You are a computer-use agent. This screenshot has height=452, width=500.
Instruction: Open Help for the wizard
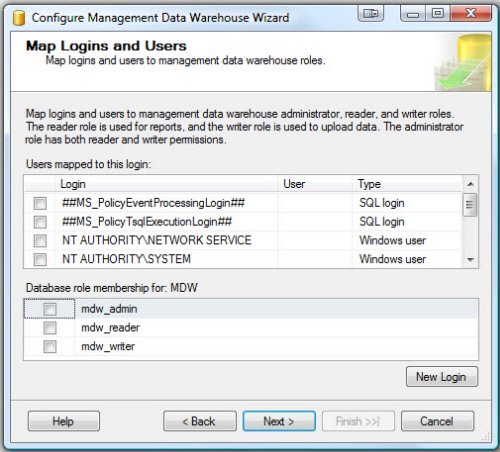click(64, 421)
